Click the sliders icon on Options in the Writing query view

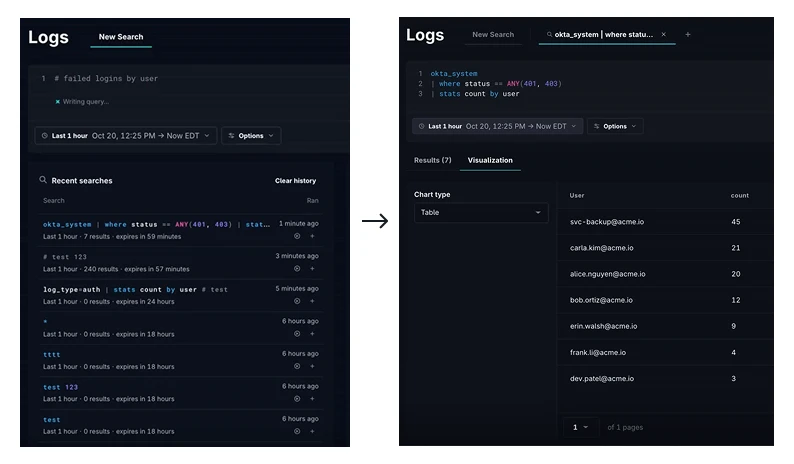click(231, 136)
